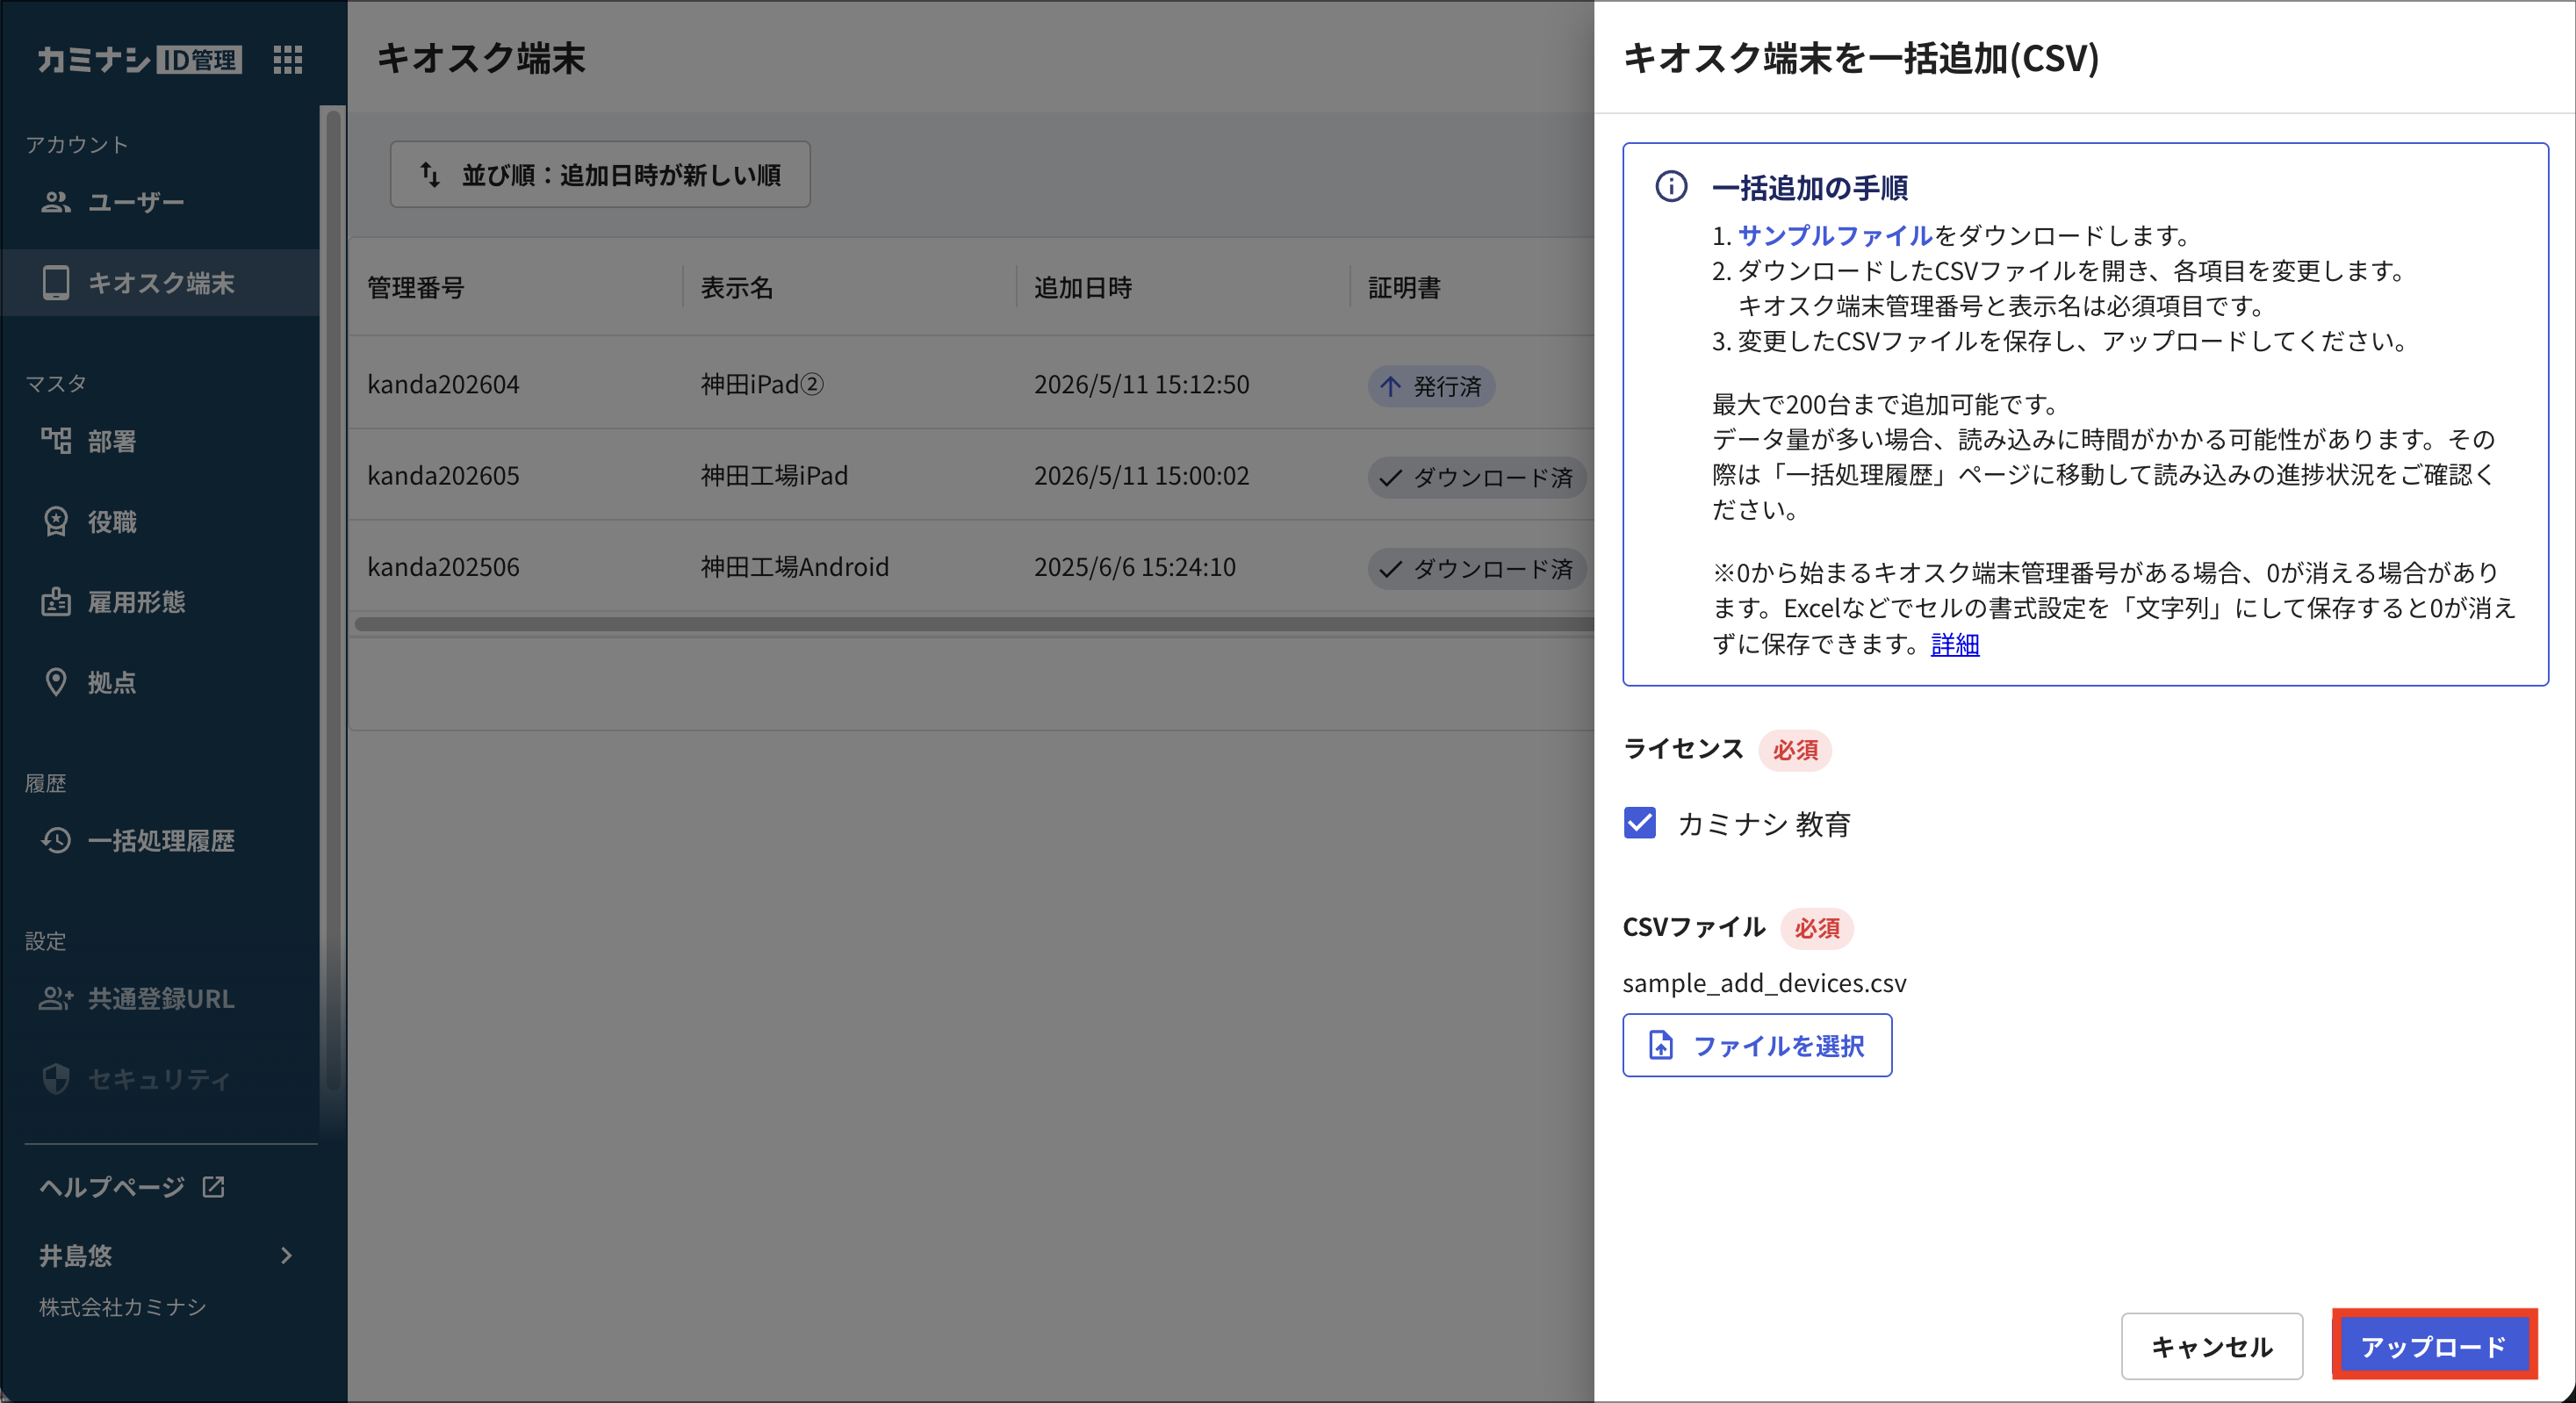2576x1403 pixels.
Task: Click the info icon in 一括追加の手順
Action: (1671, 187)
